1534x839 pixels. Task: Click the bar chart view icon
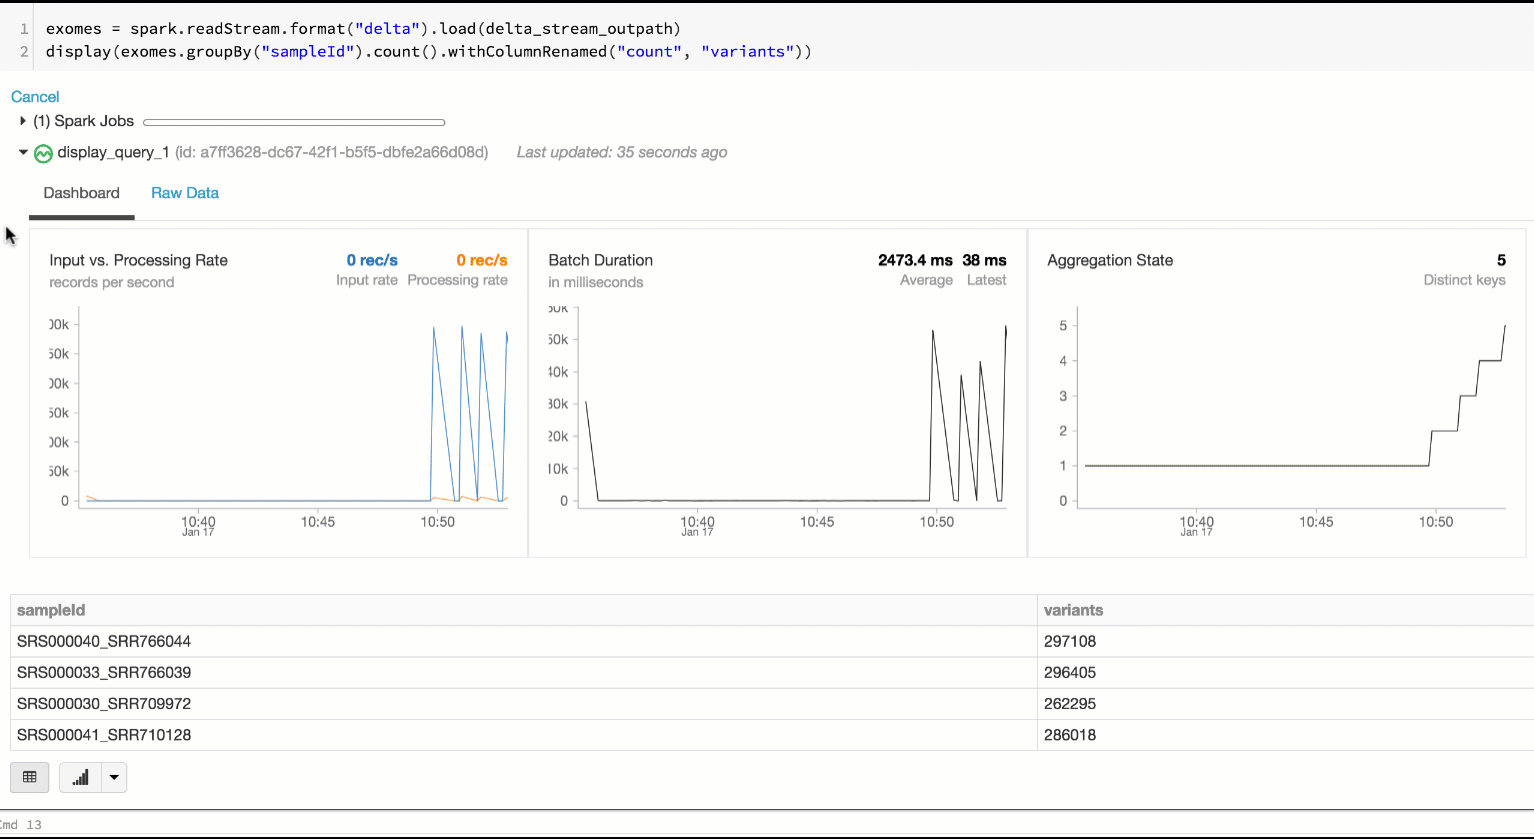[80, 777]
